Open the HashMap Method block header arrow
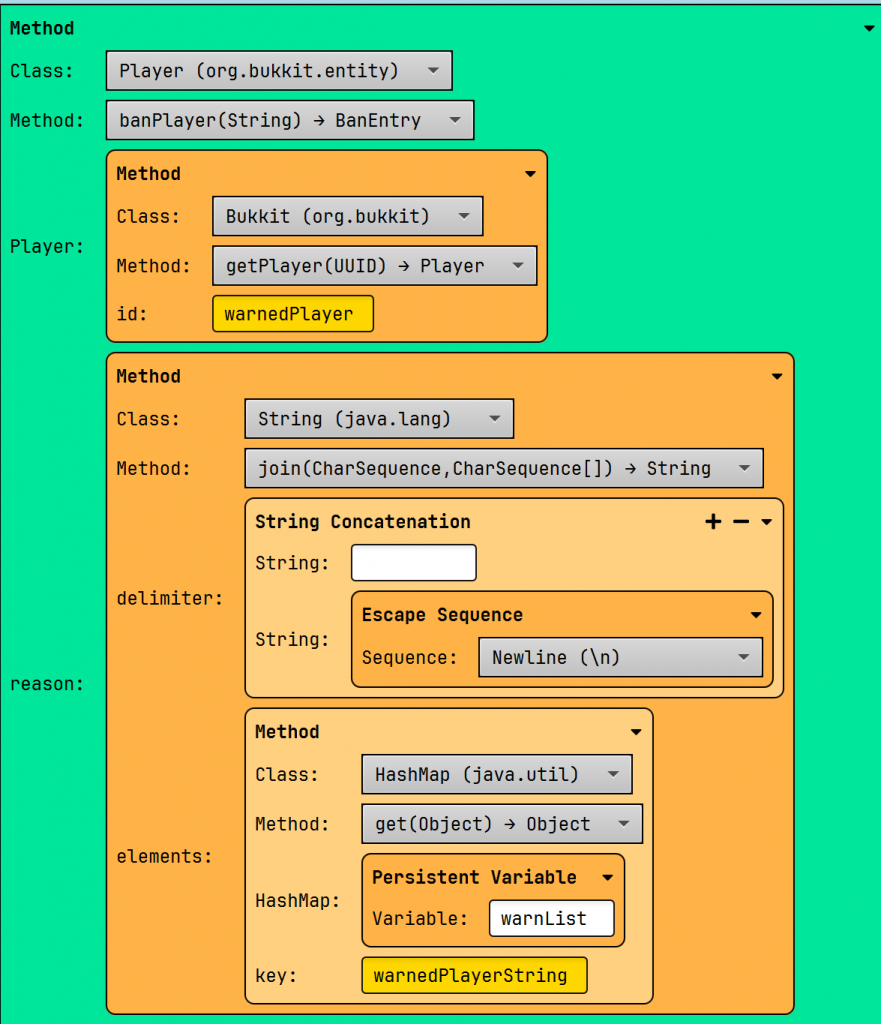This screenshot has height=1024, width=881. tap(636, 732)
